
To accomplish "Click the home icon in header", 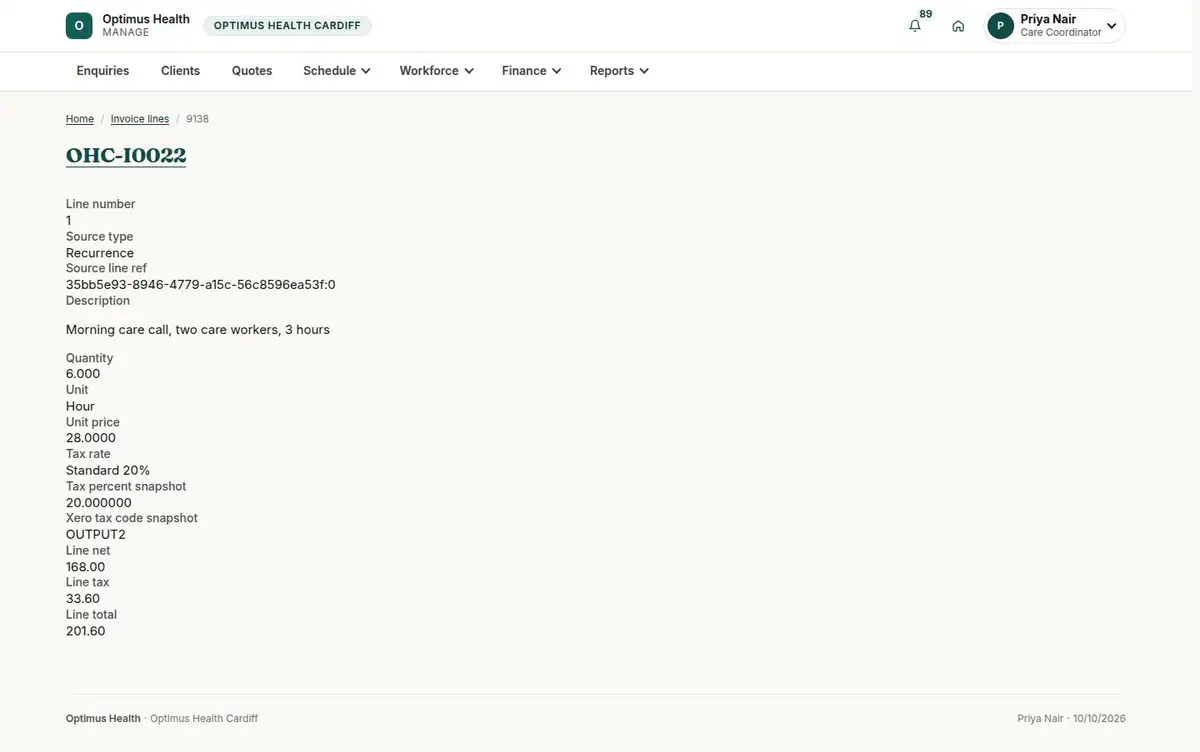I will coord(958,26).
